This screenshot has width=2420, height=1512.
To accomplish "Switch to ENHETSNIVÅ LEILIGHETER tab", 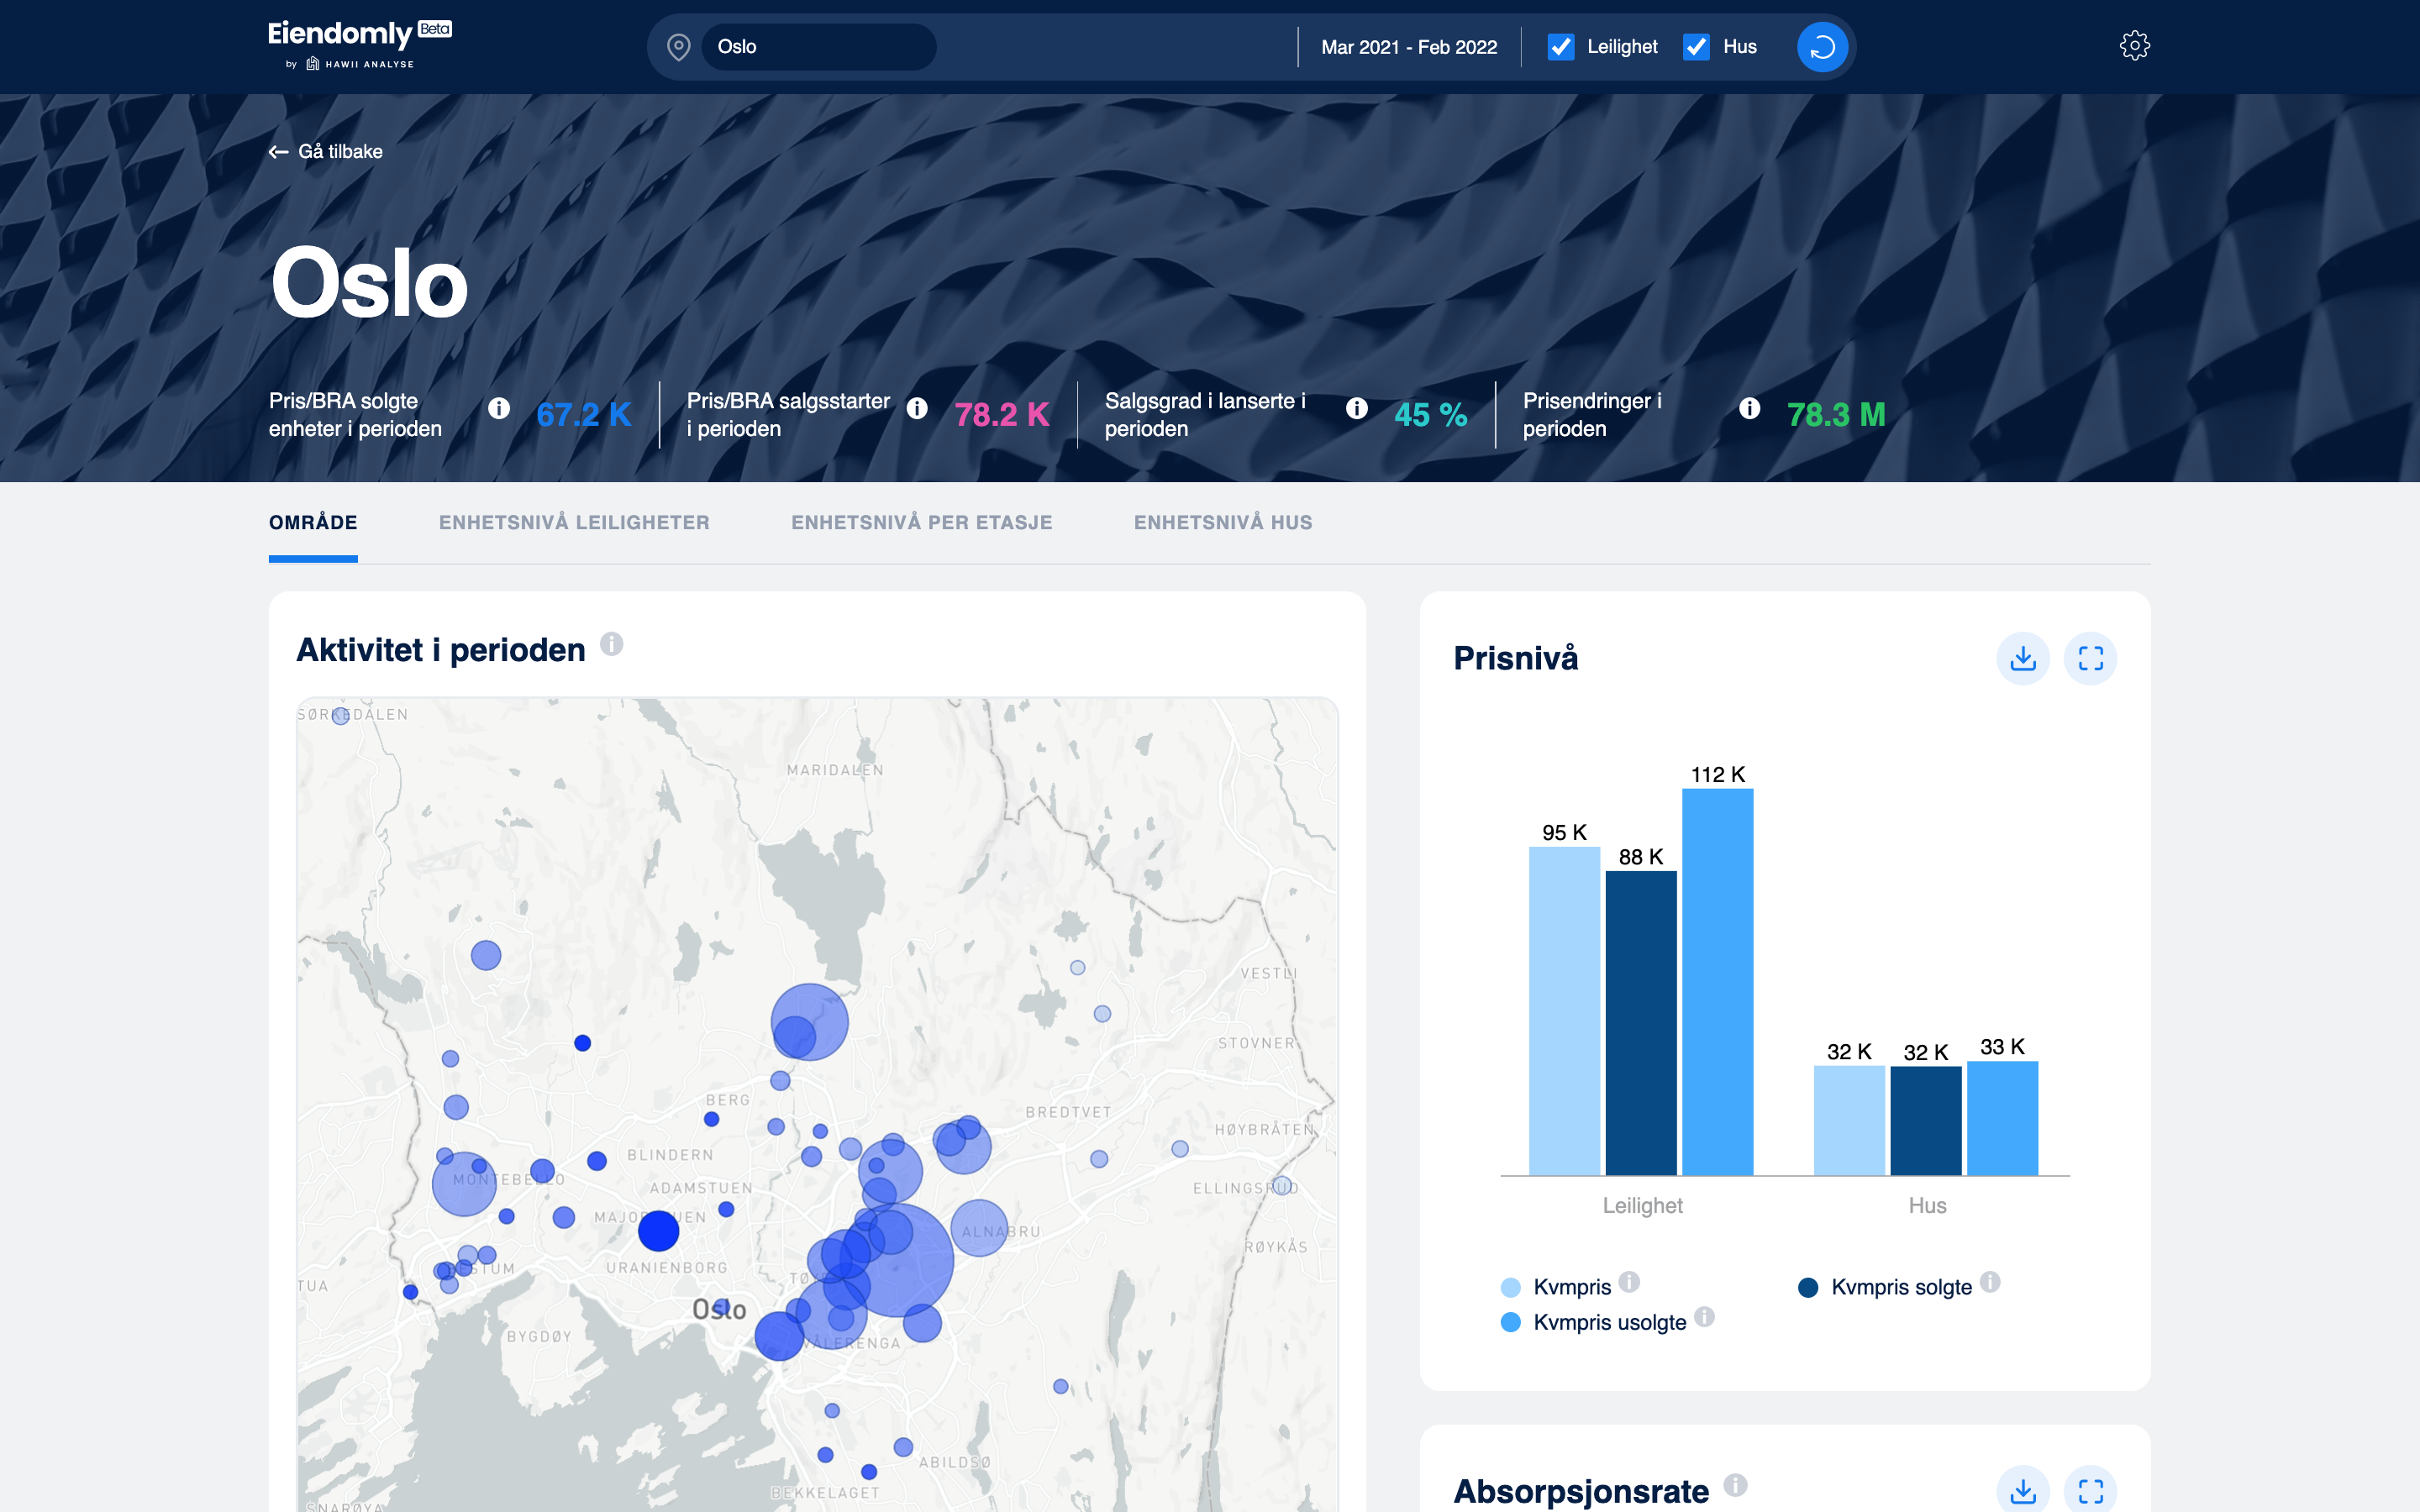I will 574,522.
